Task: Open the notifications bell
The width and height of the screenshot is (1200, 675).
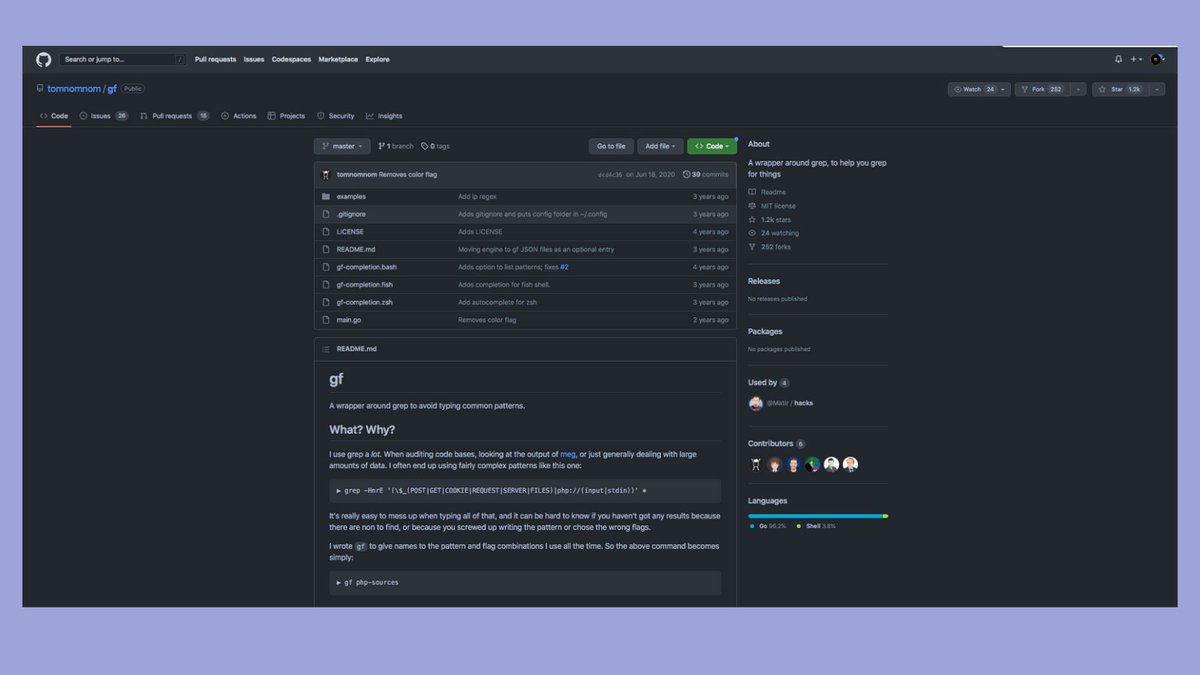Action: (1118, 59)
